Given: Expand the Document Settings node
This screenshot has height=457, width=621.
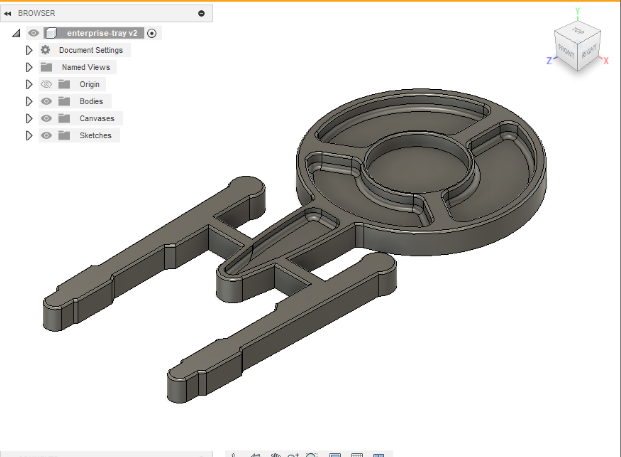Looking at the screenshot, I should click(30, 50).
